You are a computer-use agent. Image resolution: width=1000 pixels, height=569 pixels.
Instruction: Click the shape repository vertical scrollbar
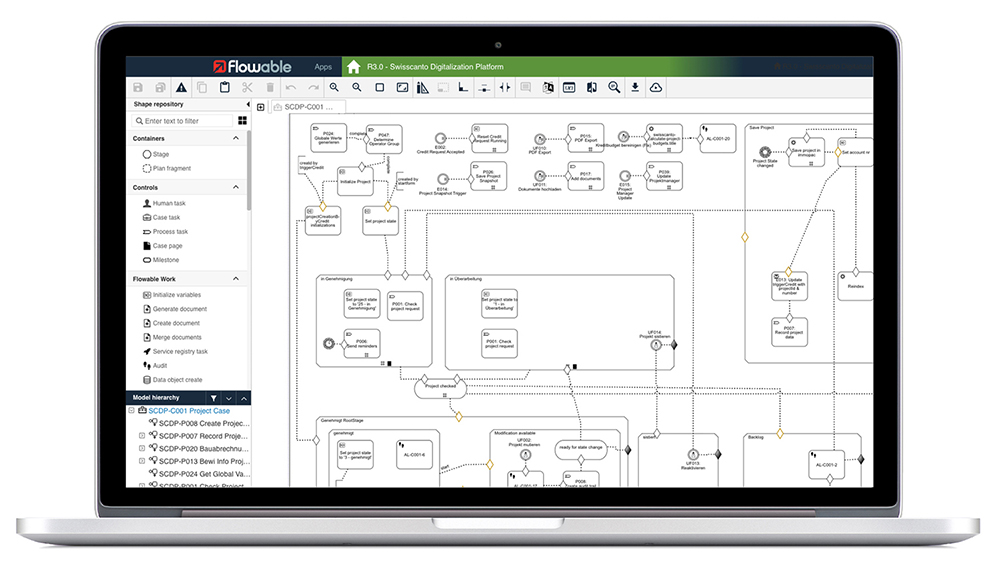point(249,170)
